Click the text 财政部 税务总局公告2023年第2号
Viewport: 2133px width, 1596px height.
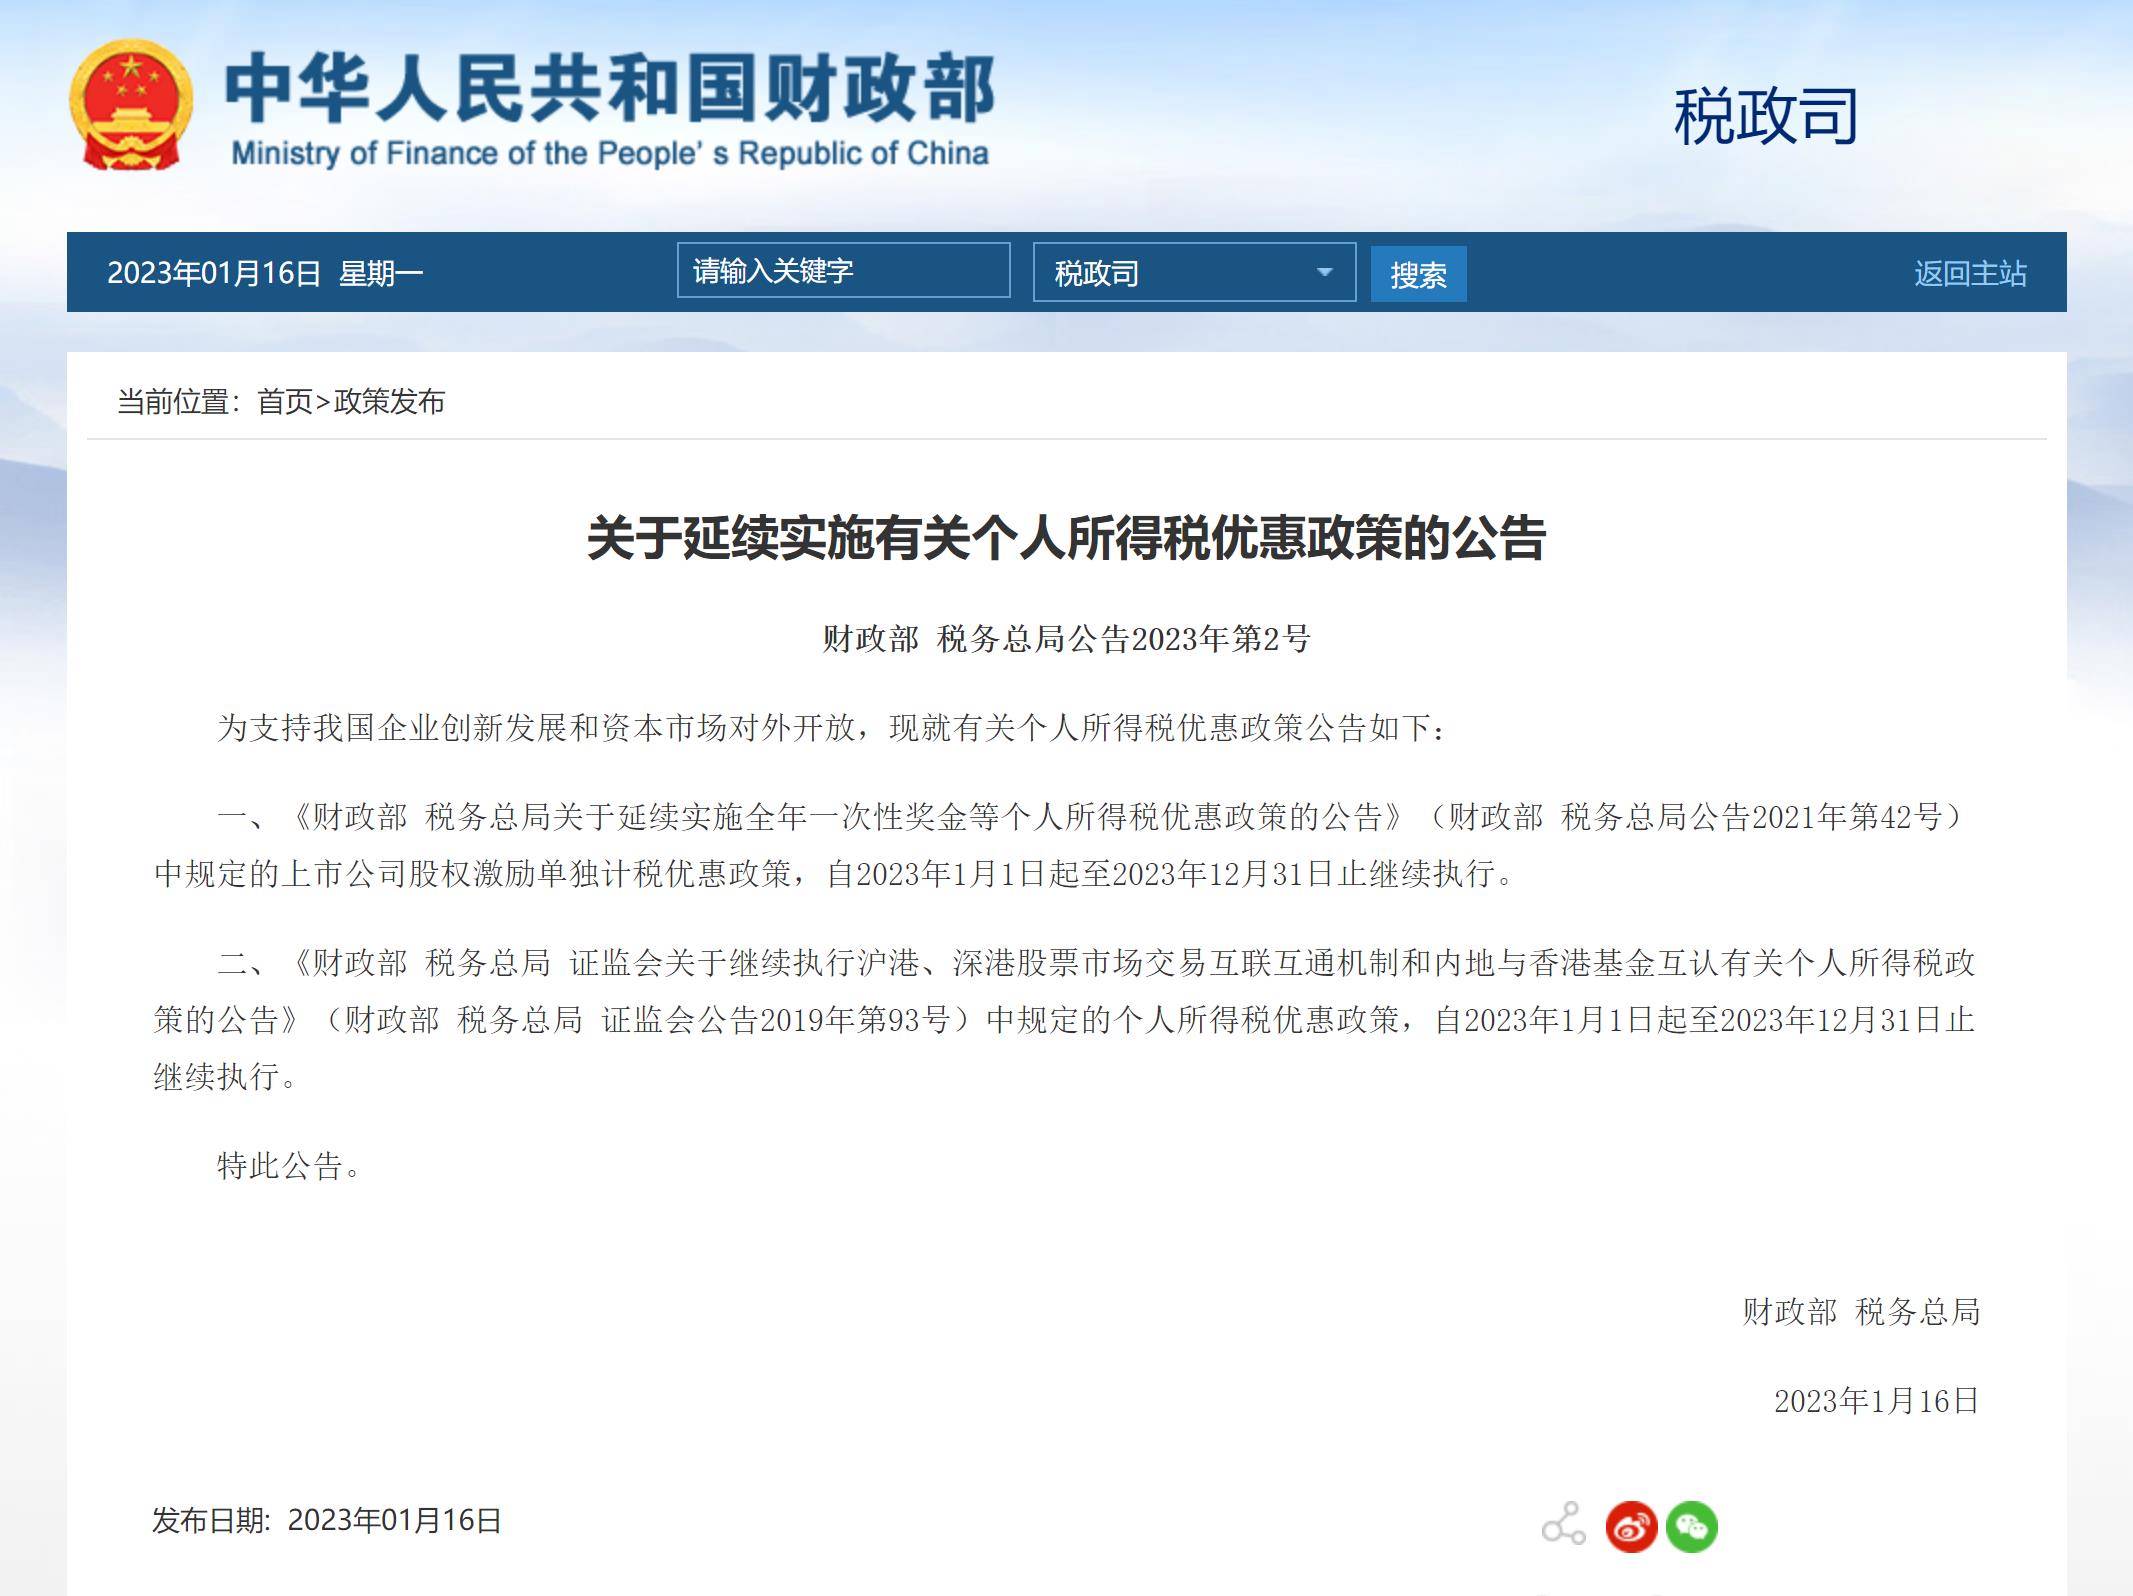(1066, 639)
